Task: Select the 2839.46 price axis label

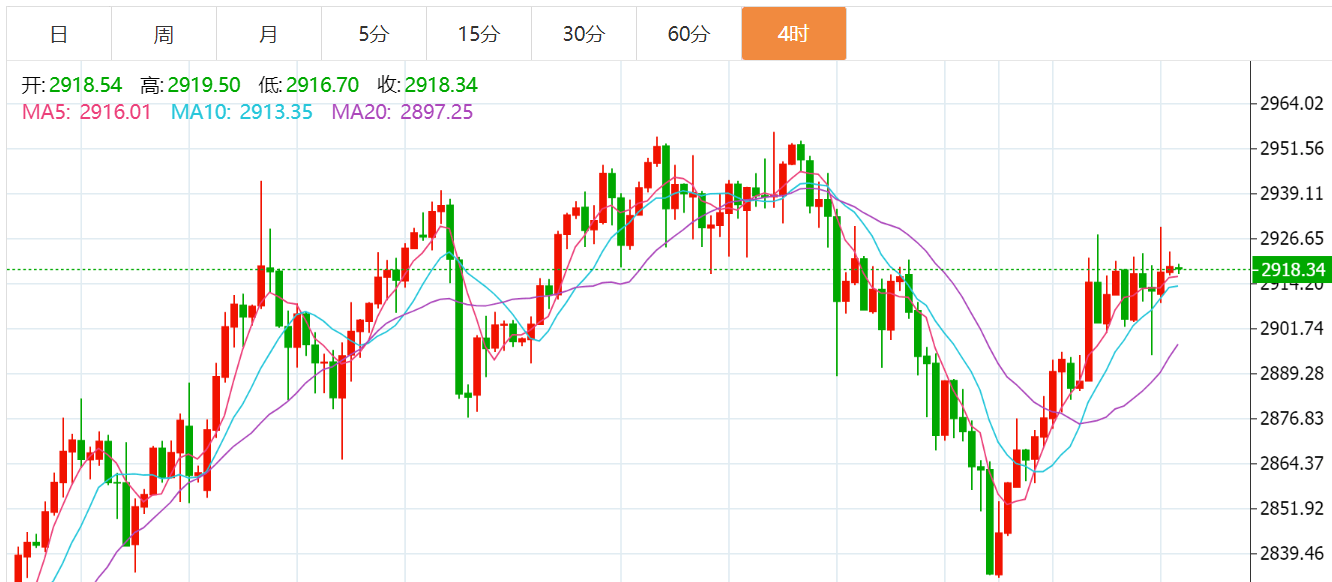Action: [x=1292, y=553]
